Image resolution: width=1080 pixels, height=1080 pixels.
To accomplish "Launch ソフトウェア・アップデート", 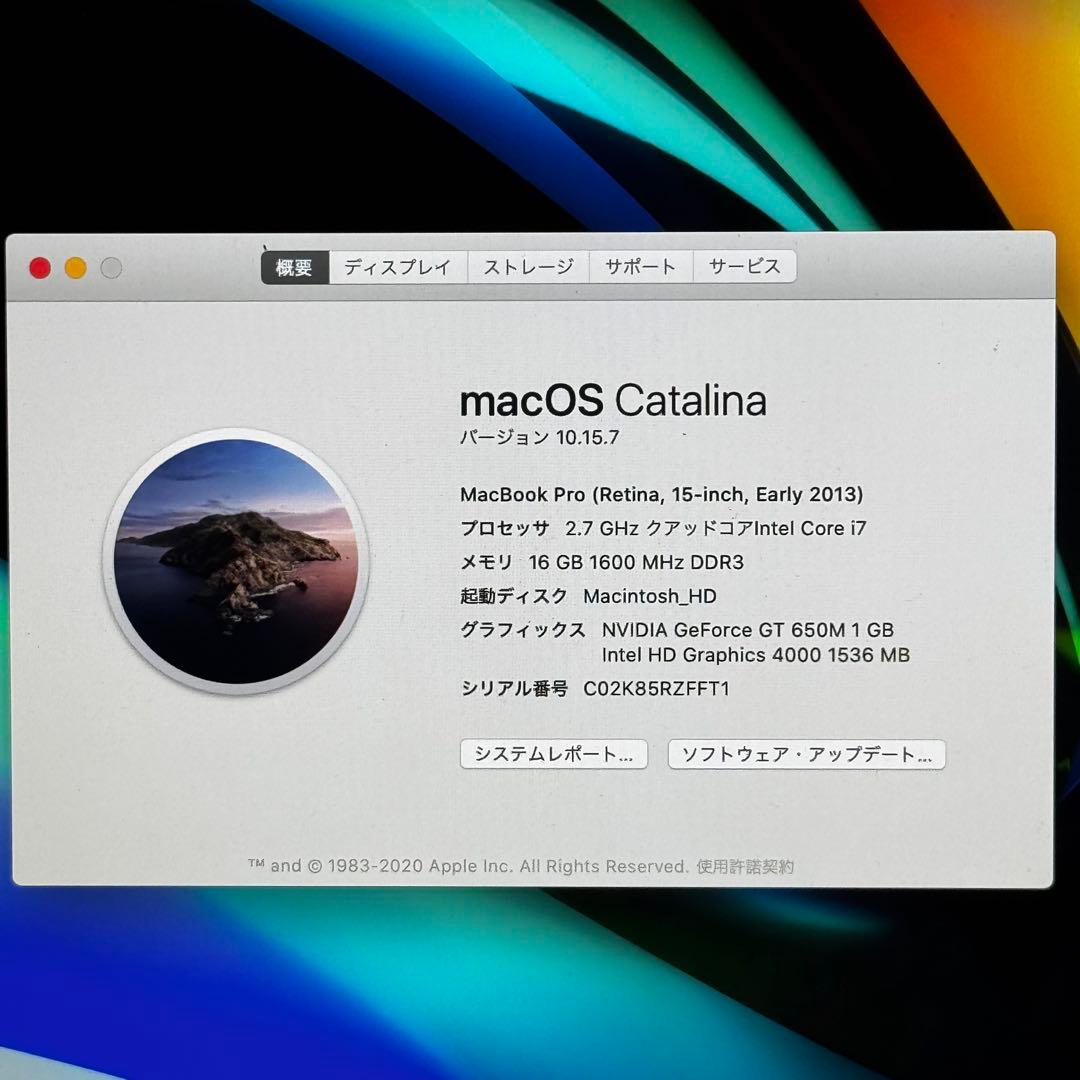I will pyautogui.click(x=806, y=755).
